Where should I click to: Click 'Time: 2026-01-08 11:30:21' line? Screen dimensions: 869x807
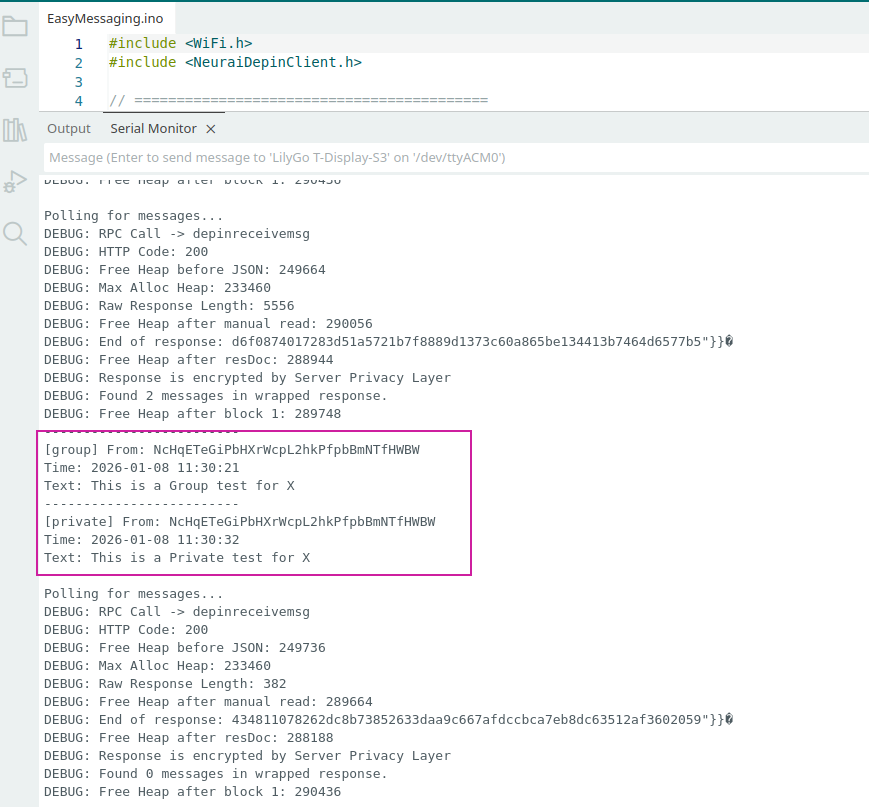[142, 468]
